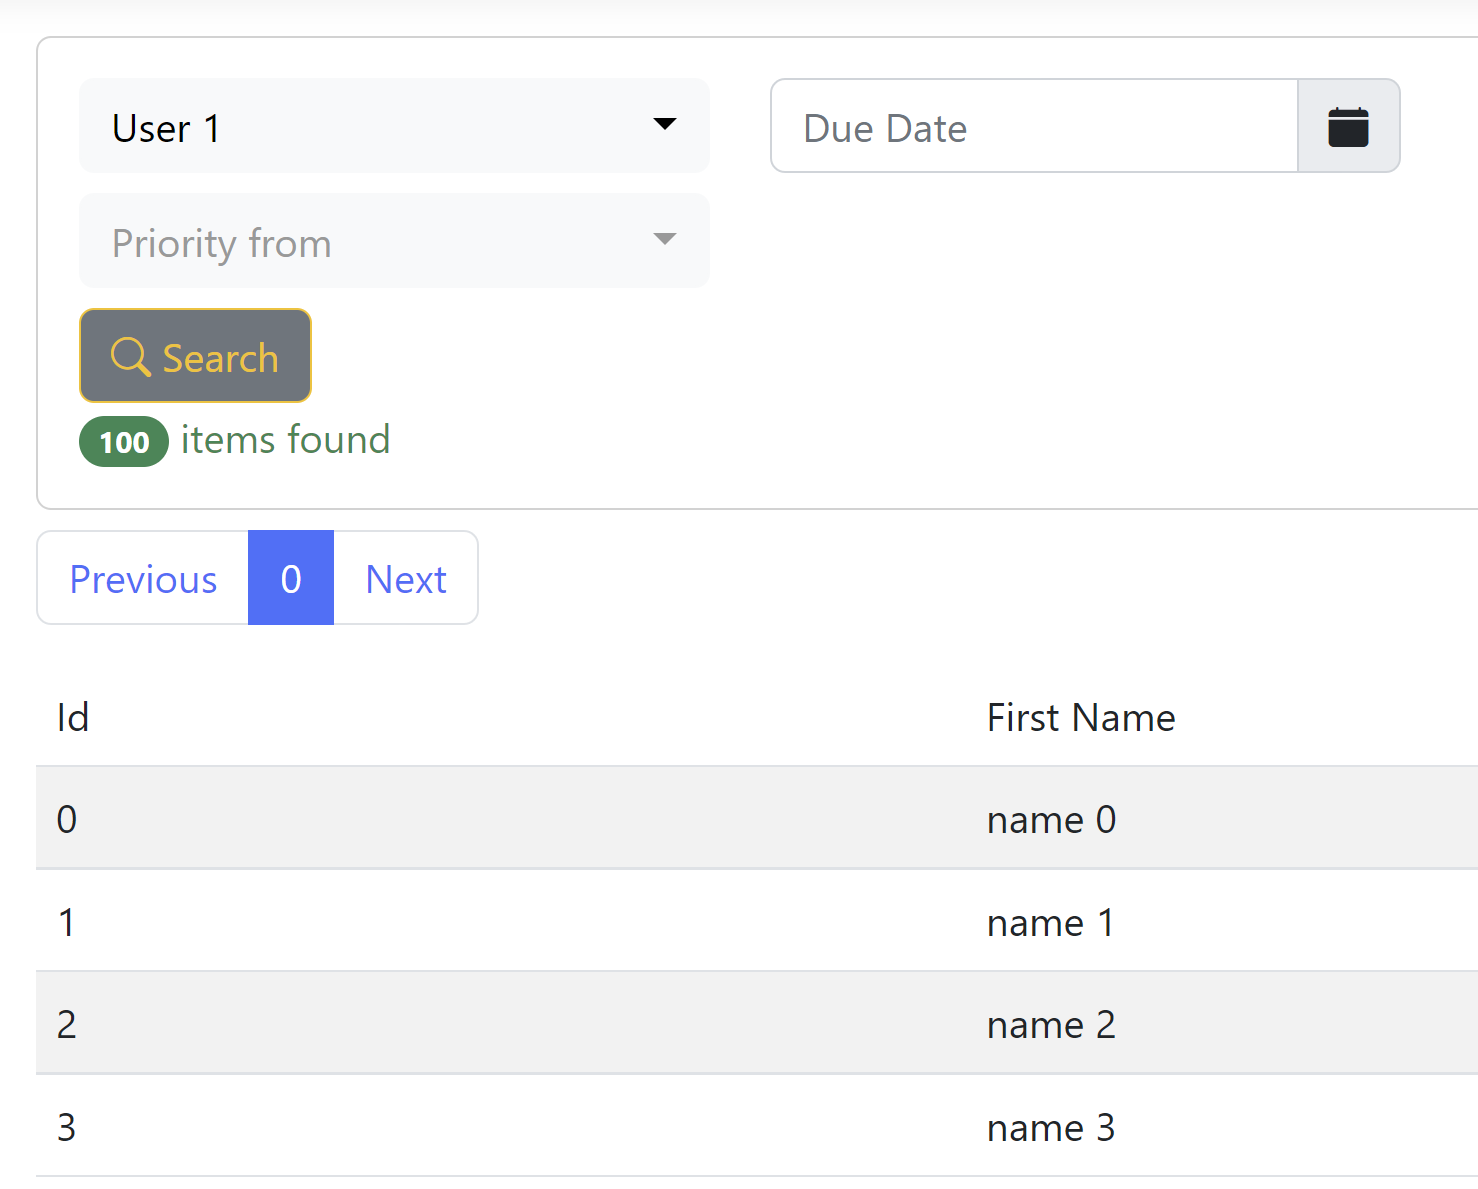
Task: Select the 'name 3' cell
Action: click(x=1051, y=1127)
